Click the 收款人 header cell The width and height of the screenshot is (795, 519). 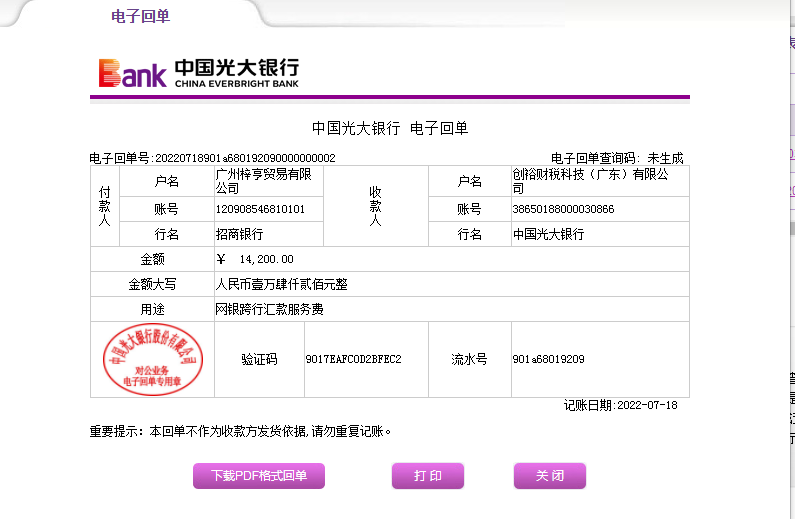(x=376, y=206)
